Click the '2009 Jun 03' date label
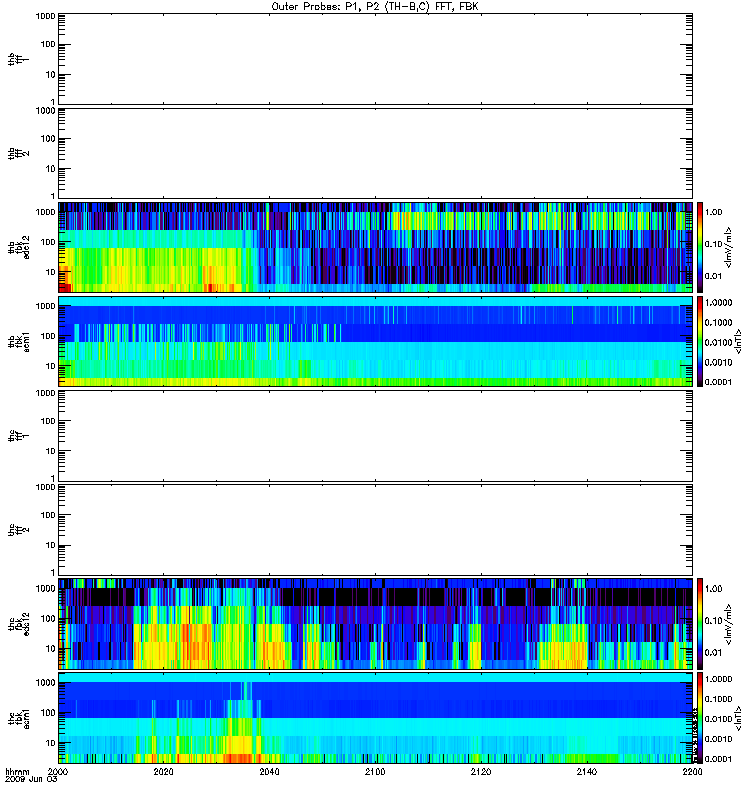The height and width of the screenshot is (800, 750). pyautogui.click(x=31, y=780)
